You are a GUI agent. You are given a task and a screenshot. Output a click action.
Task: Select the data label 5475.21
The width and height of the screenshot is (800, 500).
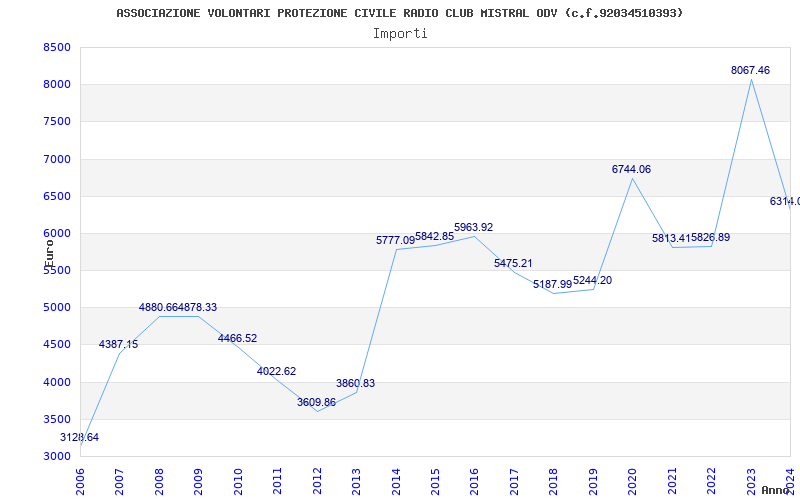click(513, 263)
